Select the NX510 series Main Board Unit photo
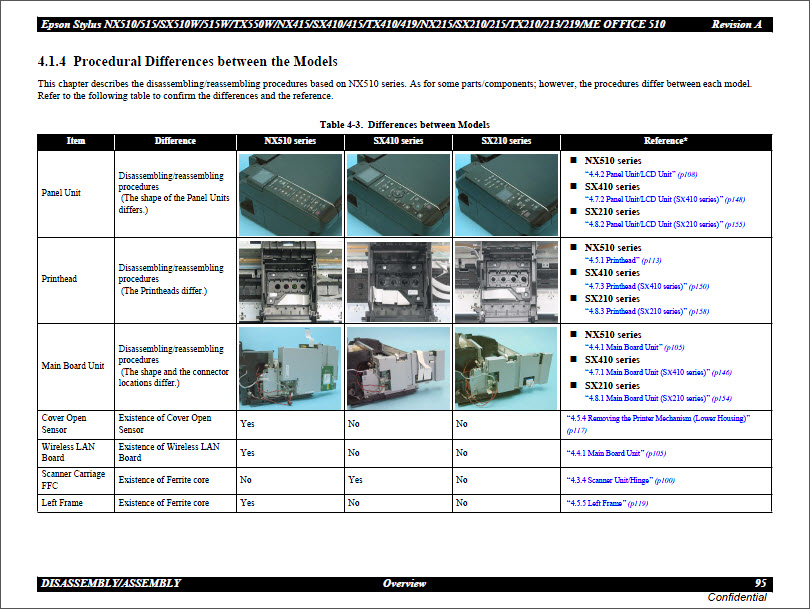 point(290,366)
